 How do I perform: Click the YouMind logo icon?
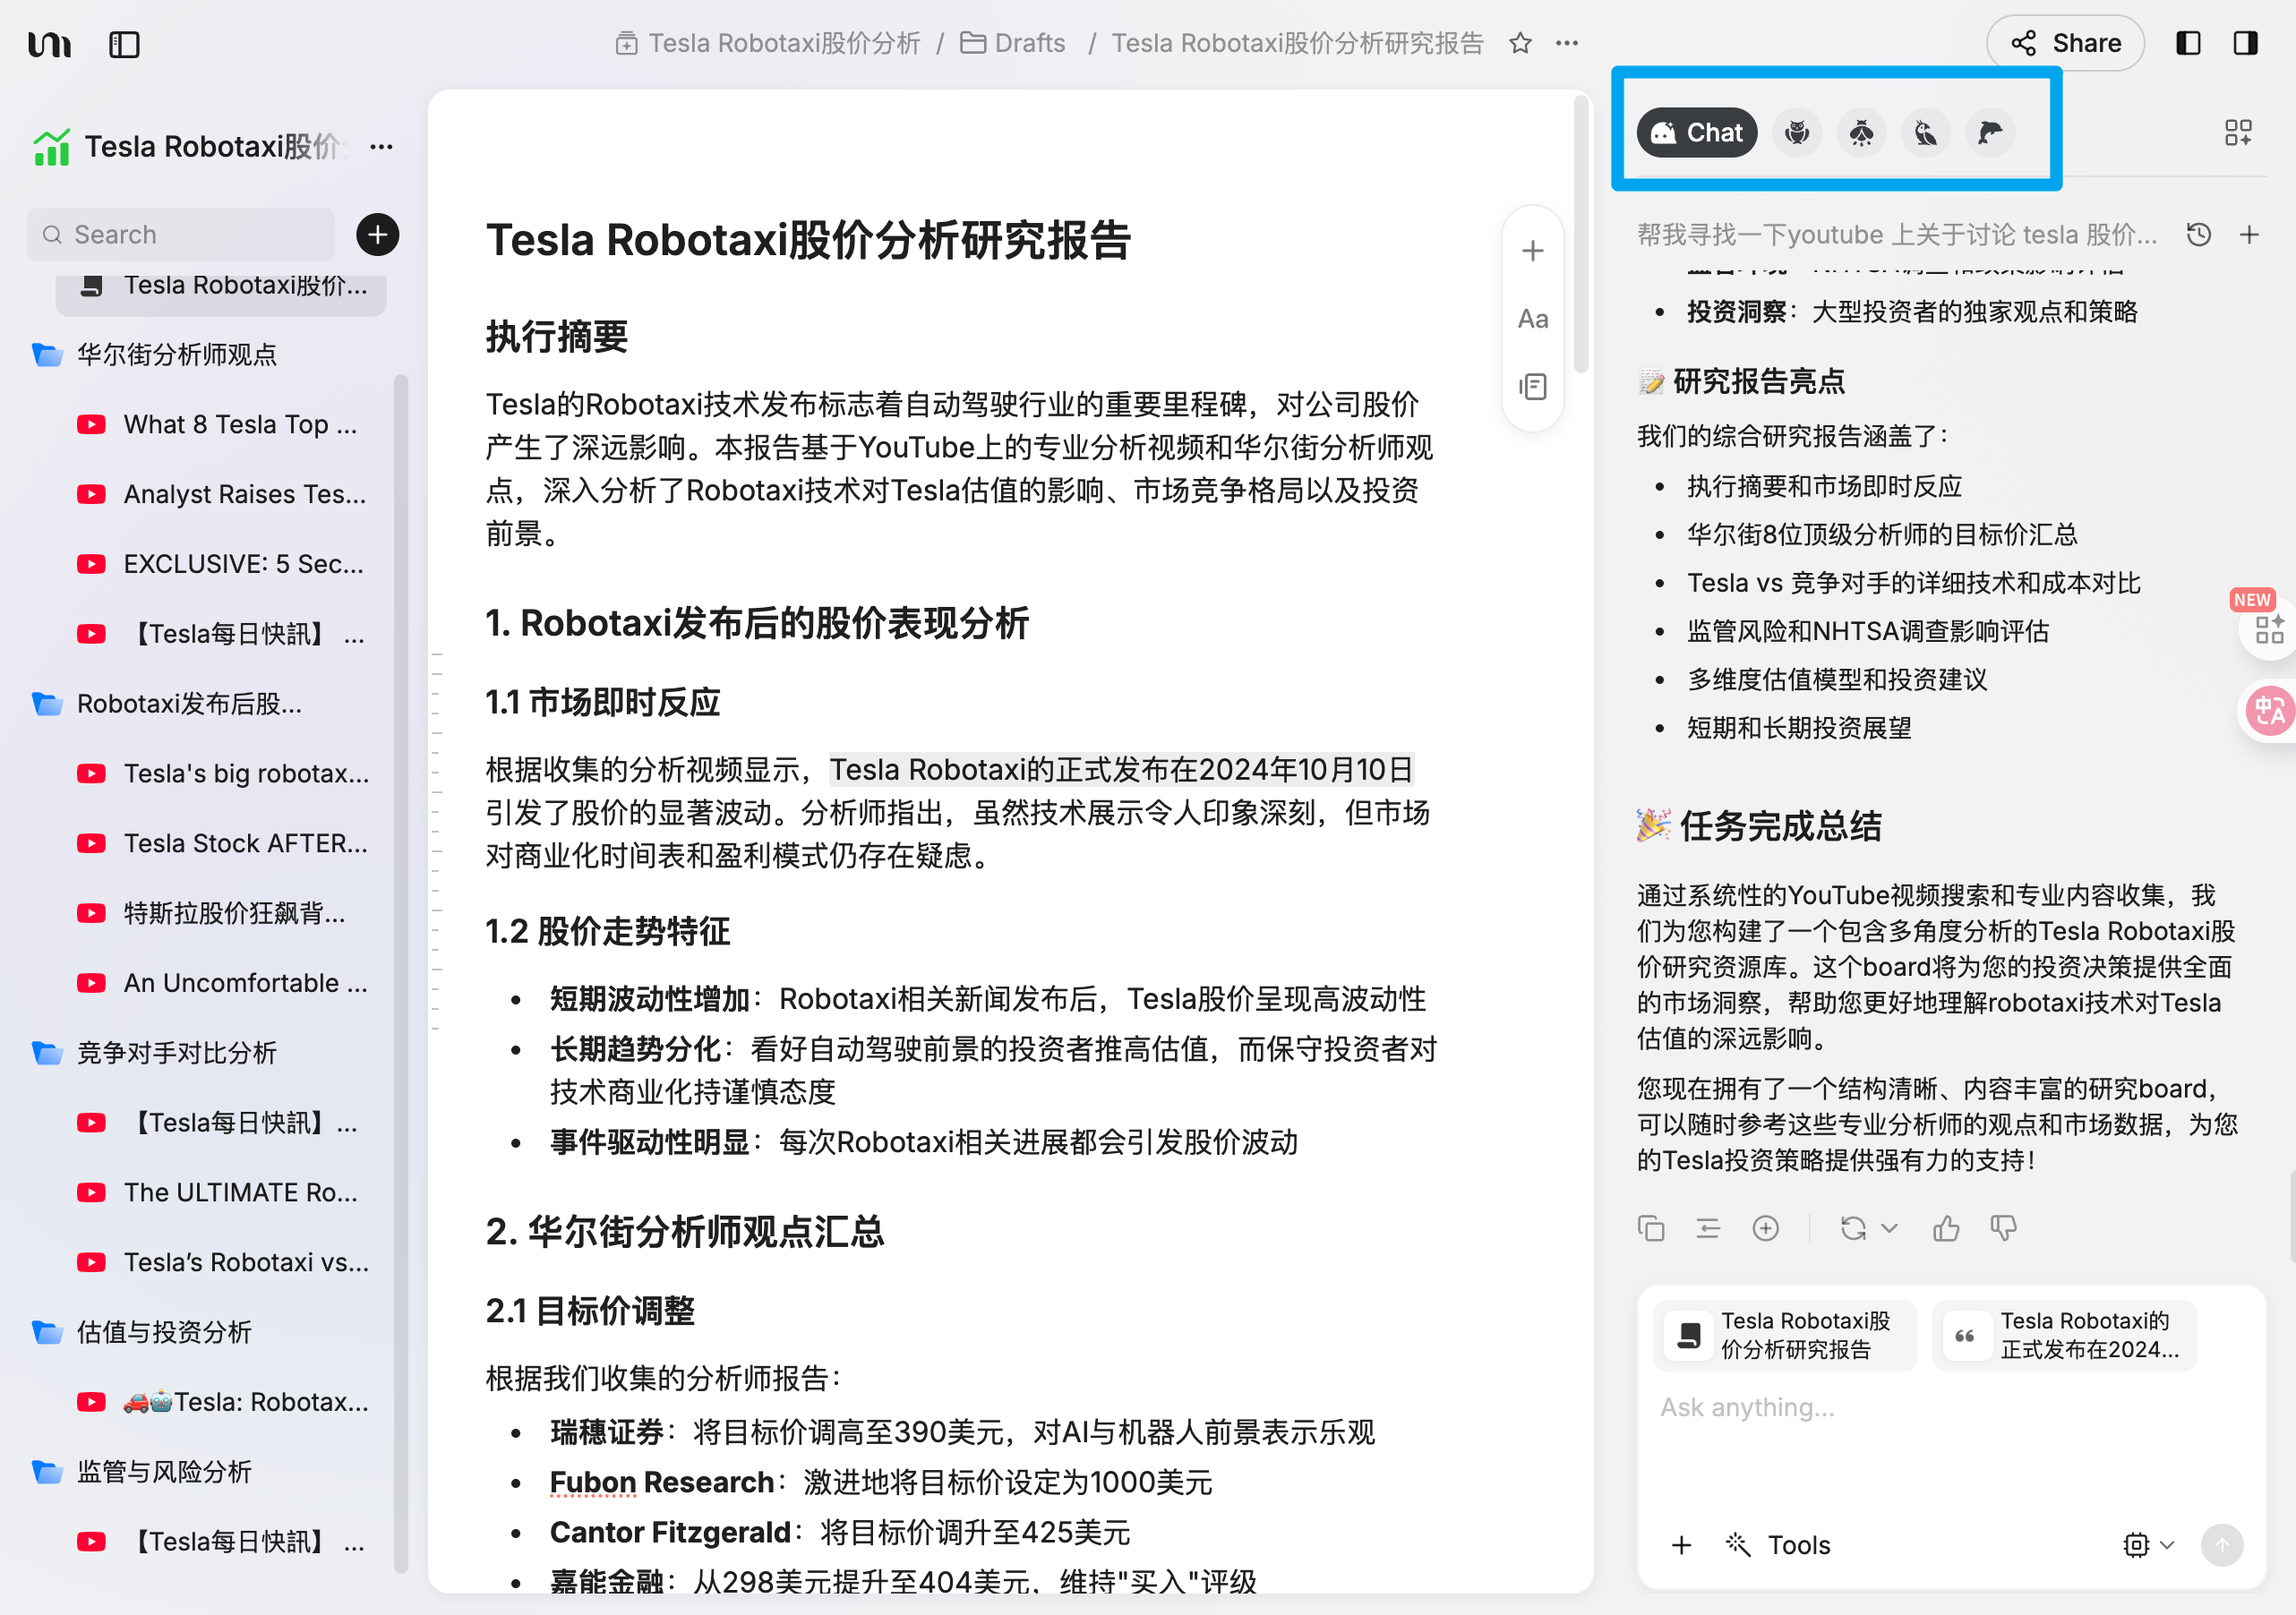click(49, 44)
